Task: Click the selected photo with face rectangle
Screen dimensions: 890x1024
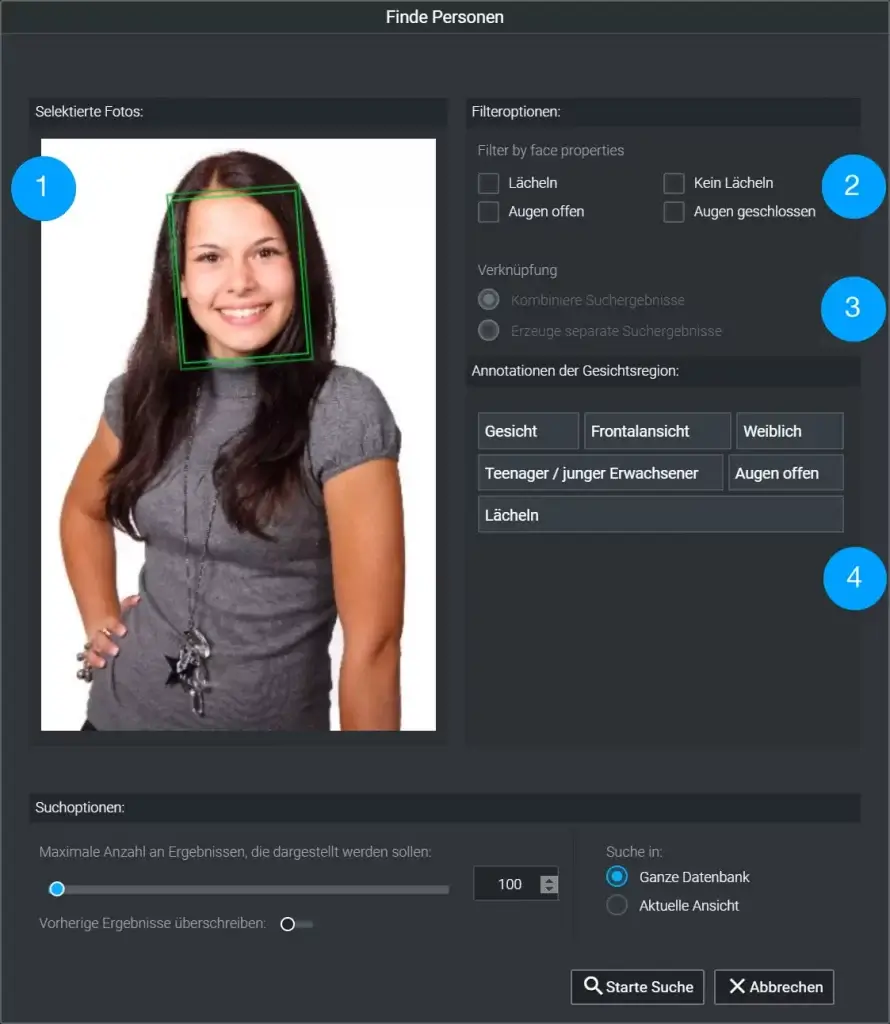Action: (238, 435)
